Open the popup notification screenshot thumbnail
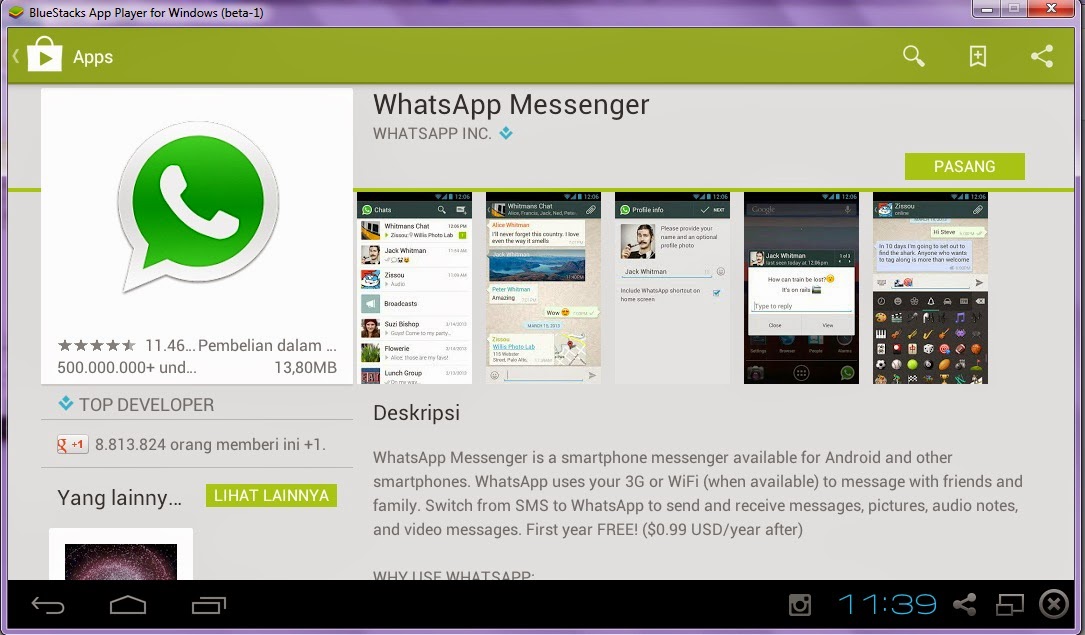Screen dimensions: 1085x635 (x=801, y=288)
